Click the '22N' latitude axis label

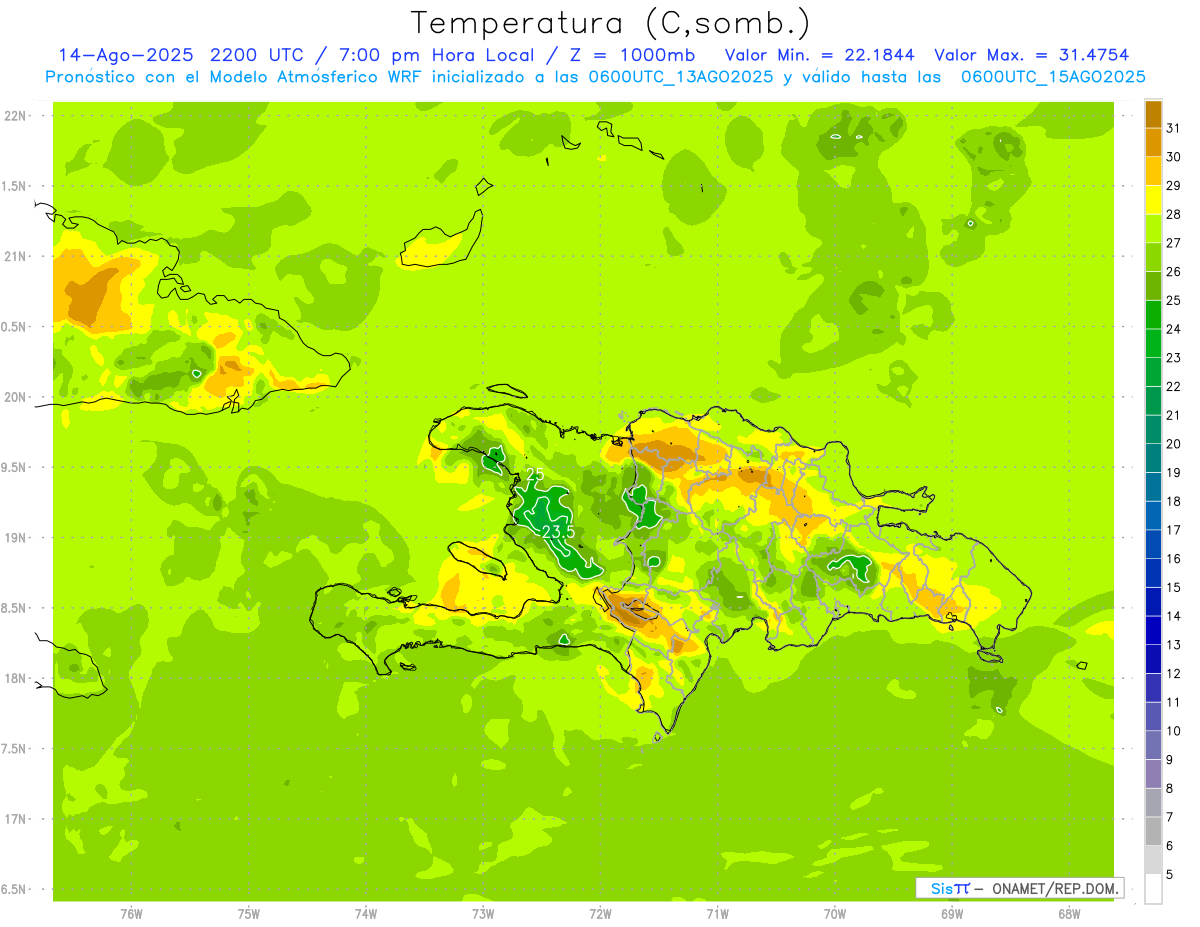click(16, 115)
